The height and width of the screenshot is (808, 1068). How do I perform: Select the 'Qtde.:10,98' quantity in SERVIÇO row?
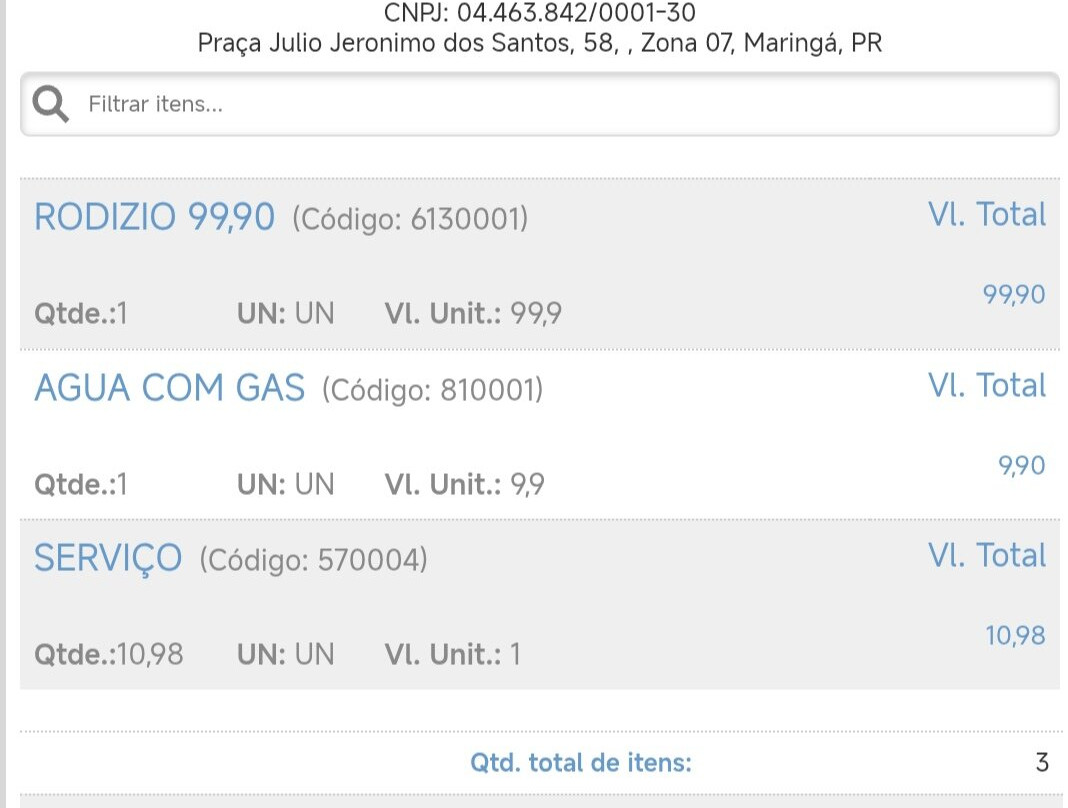[x=109, y=655]
